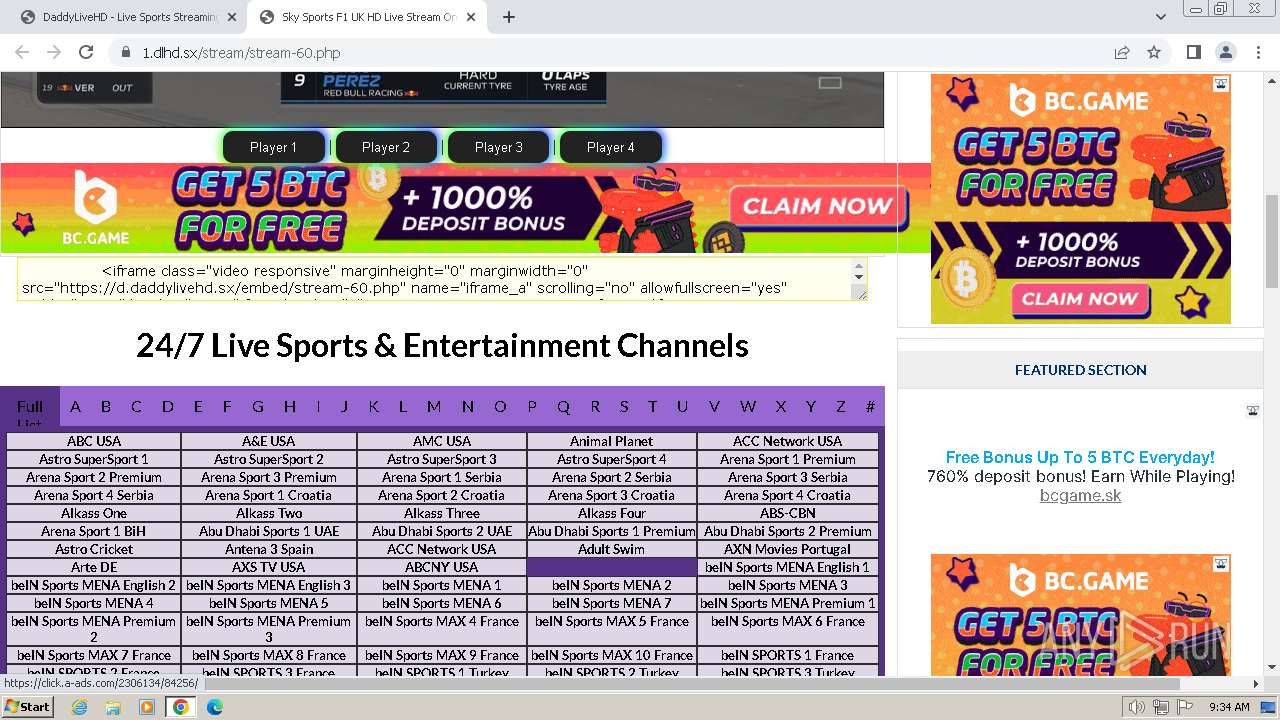This screenshot has height=720, width=1280.
Task: Open beIN Sports MAX 5 France channel
Action: tap(612, 621)
